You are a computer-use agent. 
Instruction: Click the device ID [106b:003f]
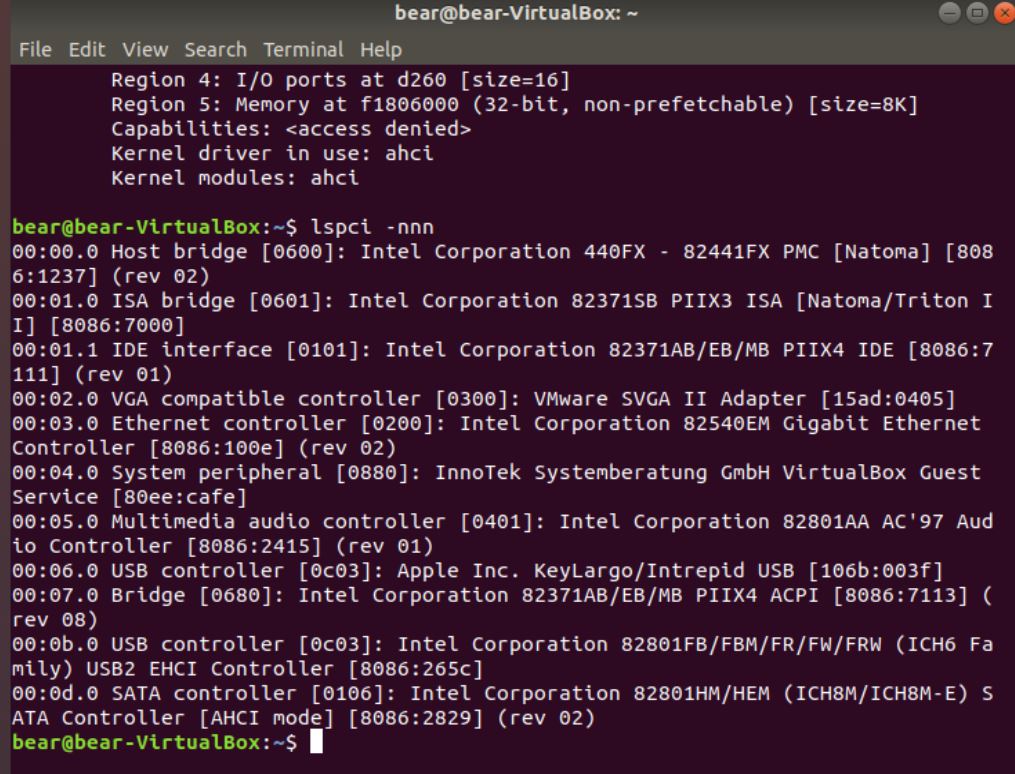[875, 571]
